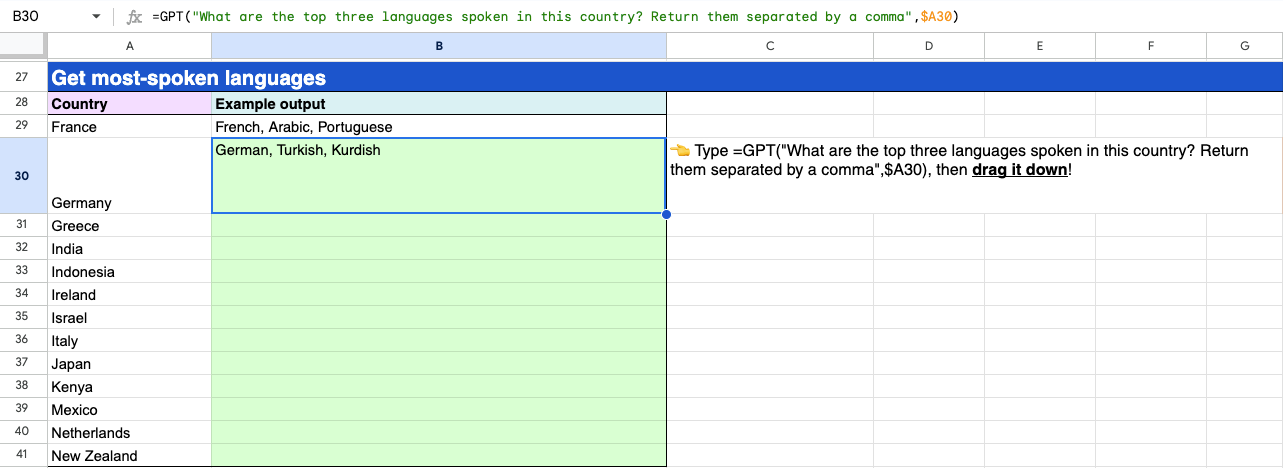Click the cell containing 'French, Arabic, Portuguese'
Viewport: 1283px width, 468px height.
(438, 127)
